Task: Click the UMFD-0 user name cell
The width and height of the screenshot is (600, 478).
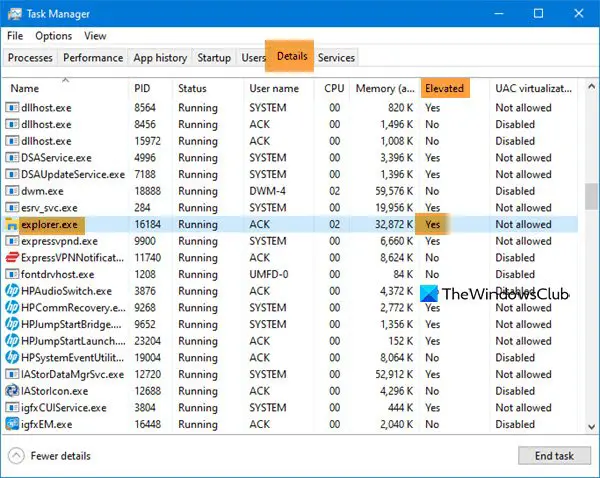Action: pos(269,274)
